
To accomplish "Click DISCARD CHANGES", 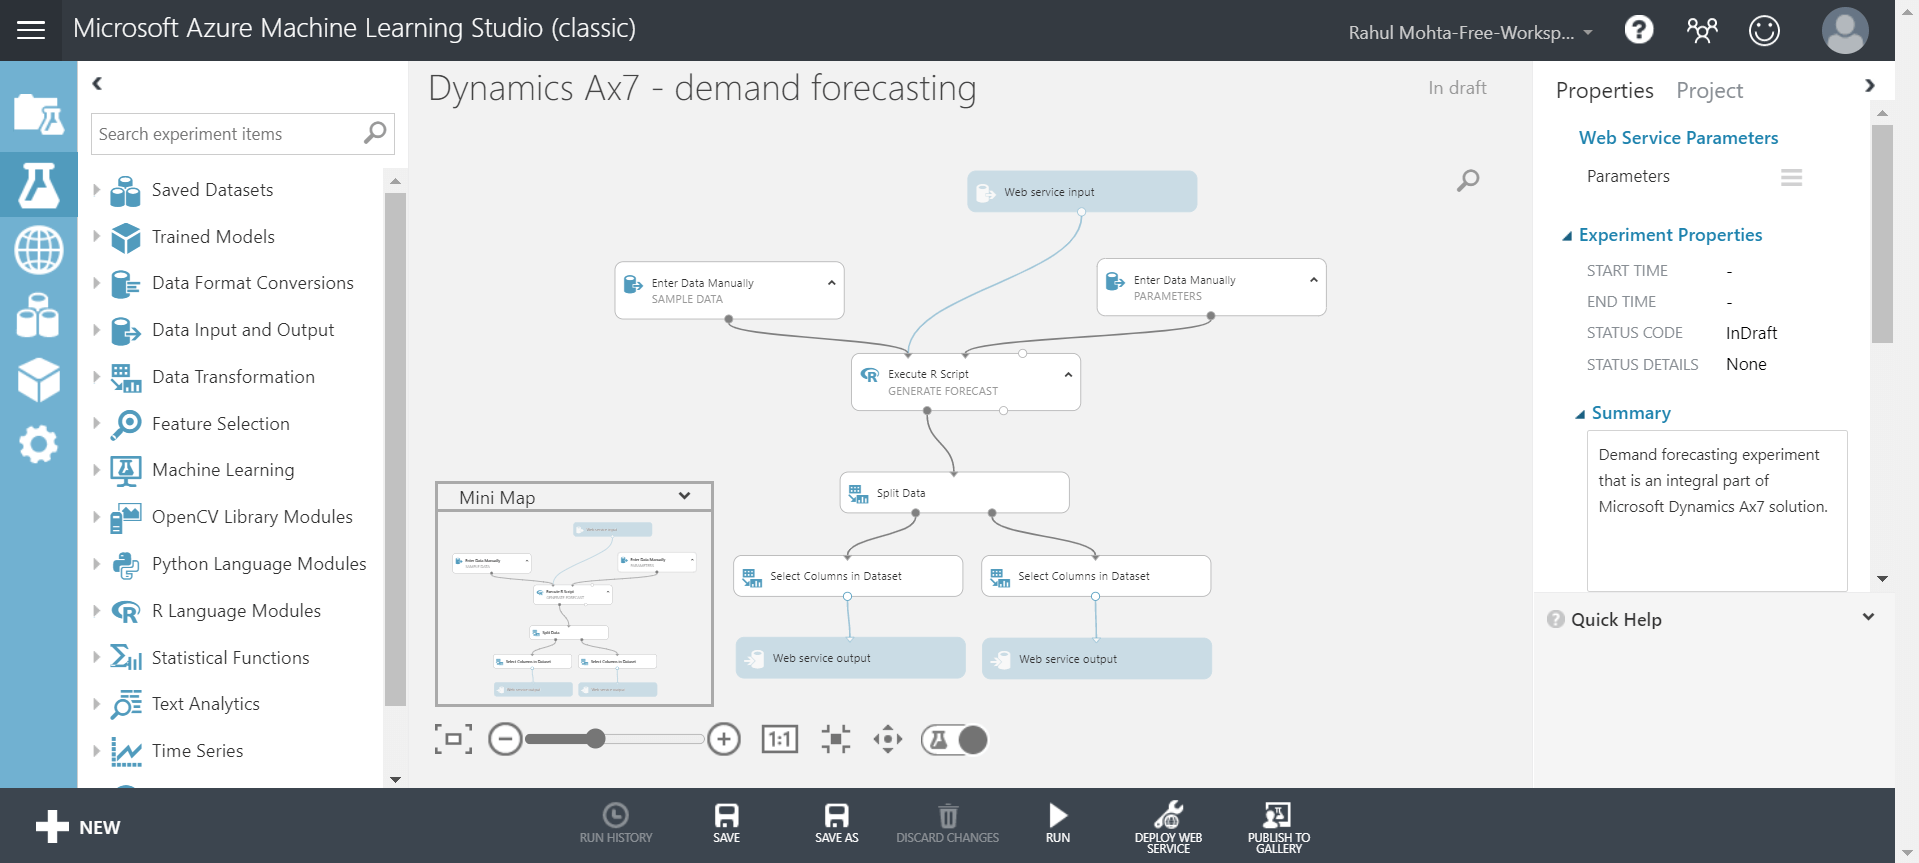I will [948, 824].
